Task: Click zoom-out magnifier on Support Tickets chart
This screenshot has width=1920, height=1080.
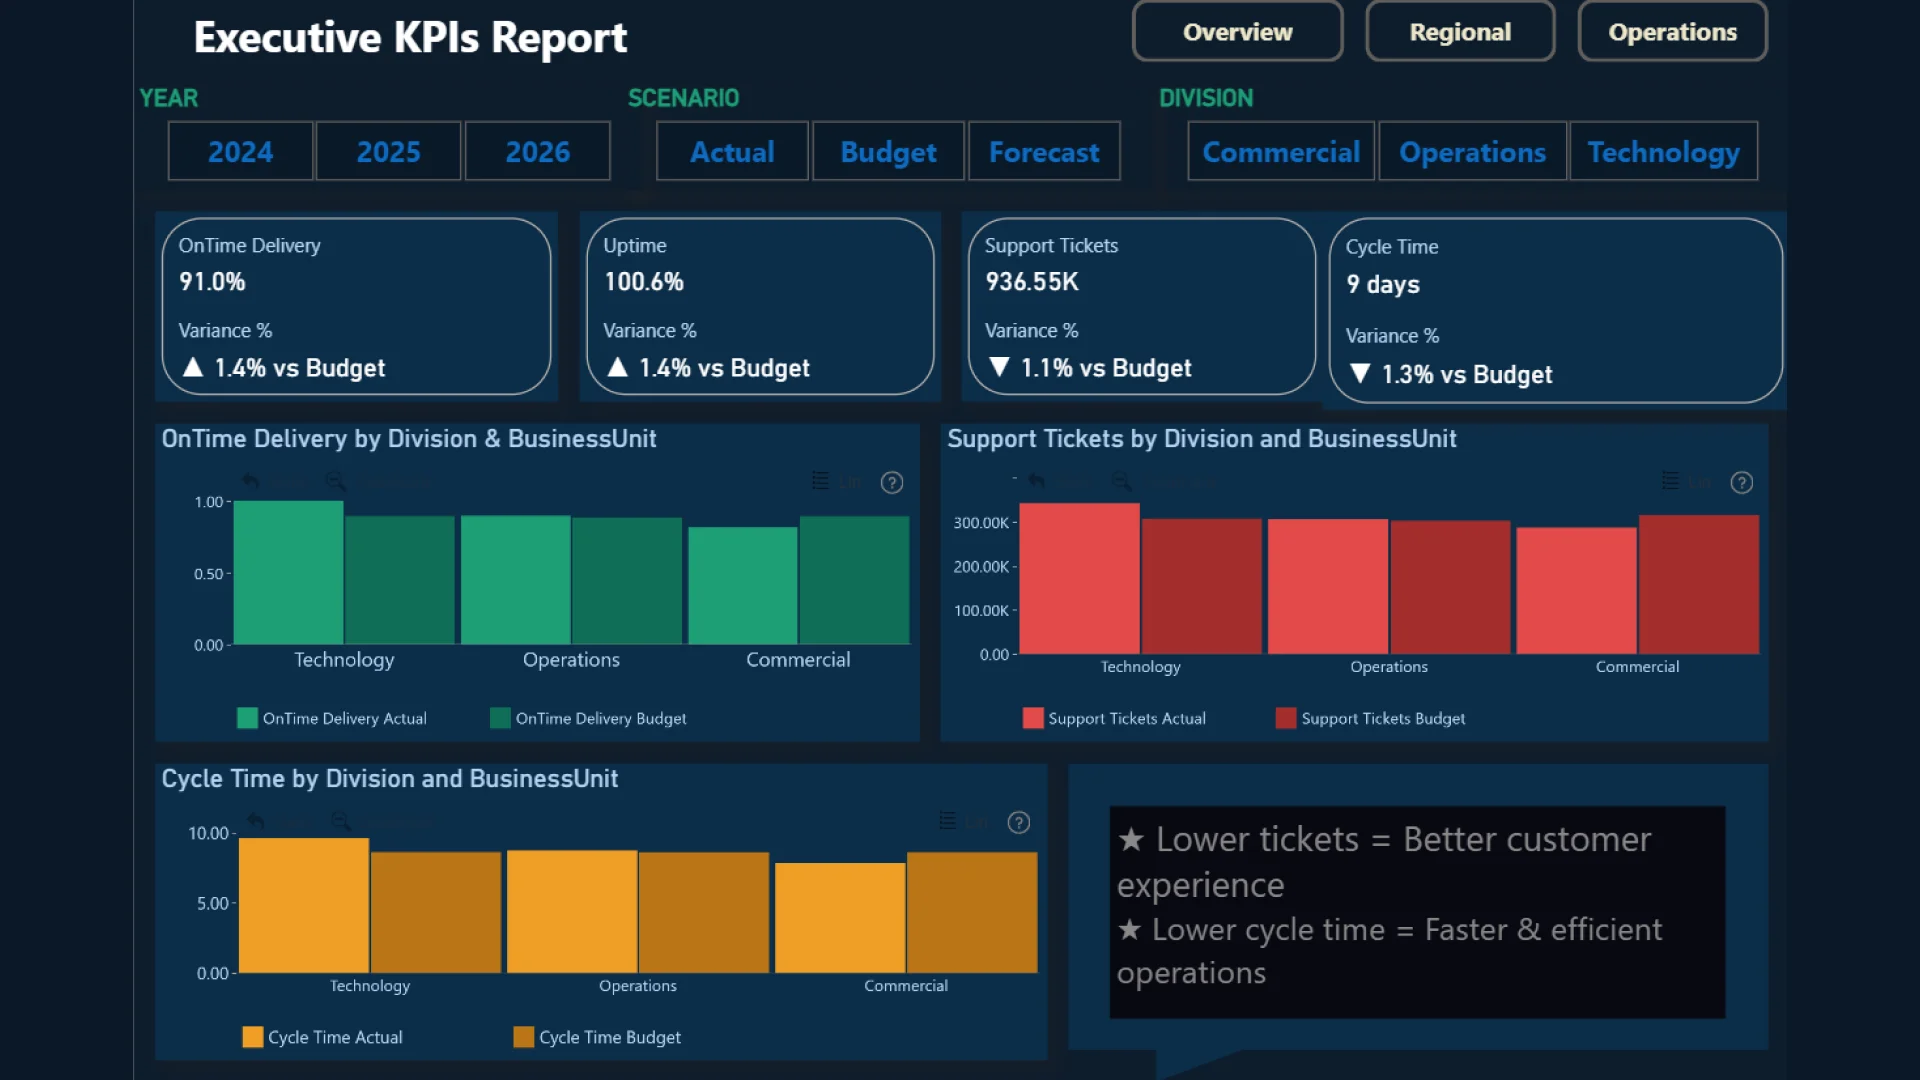Action: pyautogui.click(x=1122, y=482)
